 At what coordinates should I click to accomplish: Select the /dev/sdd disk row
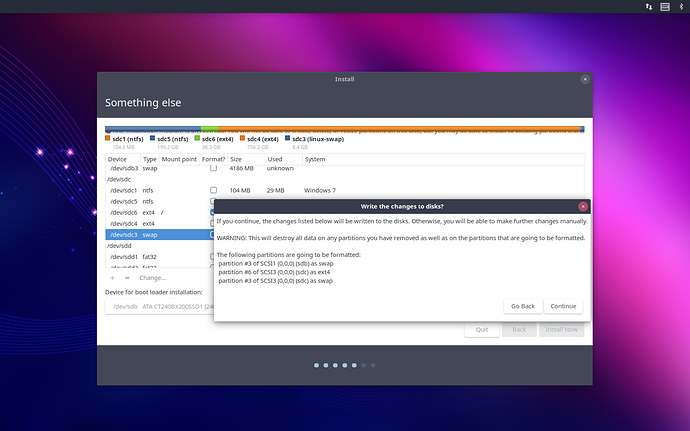(160, 246)
